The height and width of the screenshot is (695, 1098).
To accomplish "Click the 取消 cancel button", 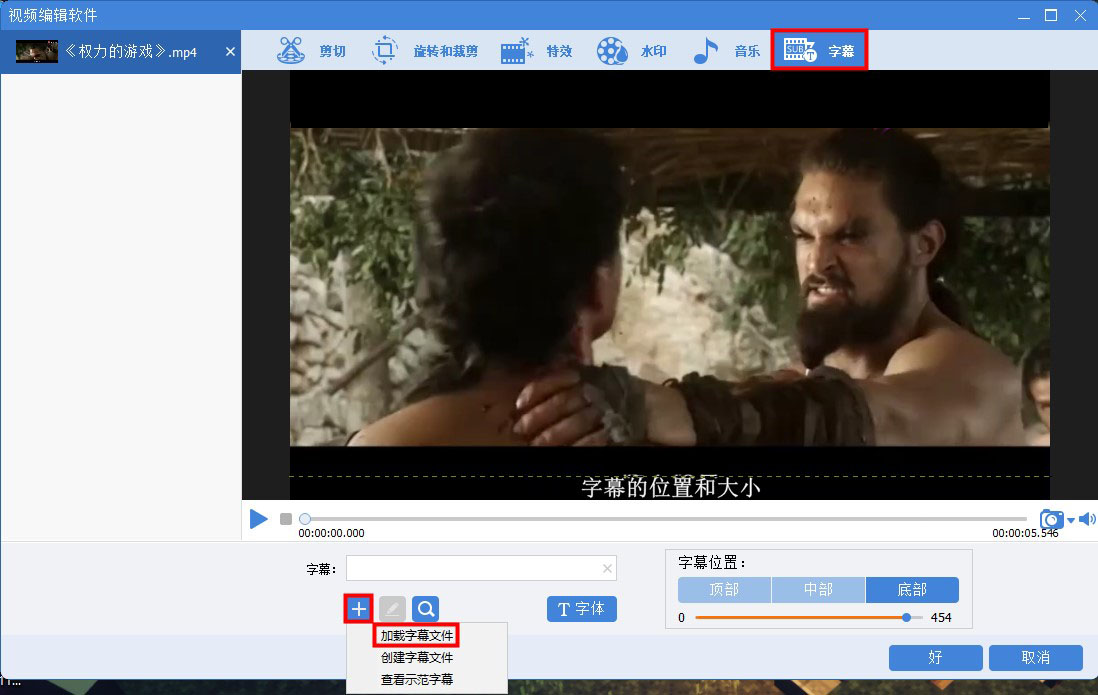I will (x=1036, y=658).
